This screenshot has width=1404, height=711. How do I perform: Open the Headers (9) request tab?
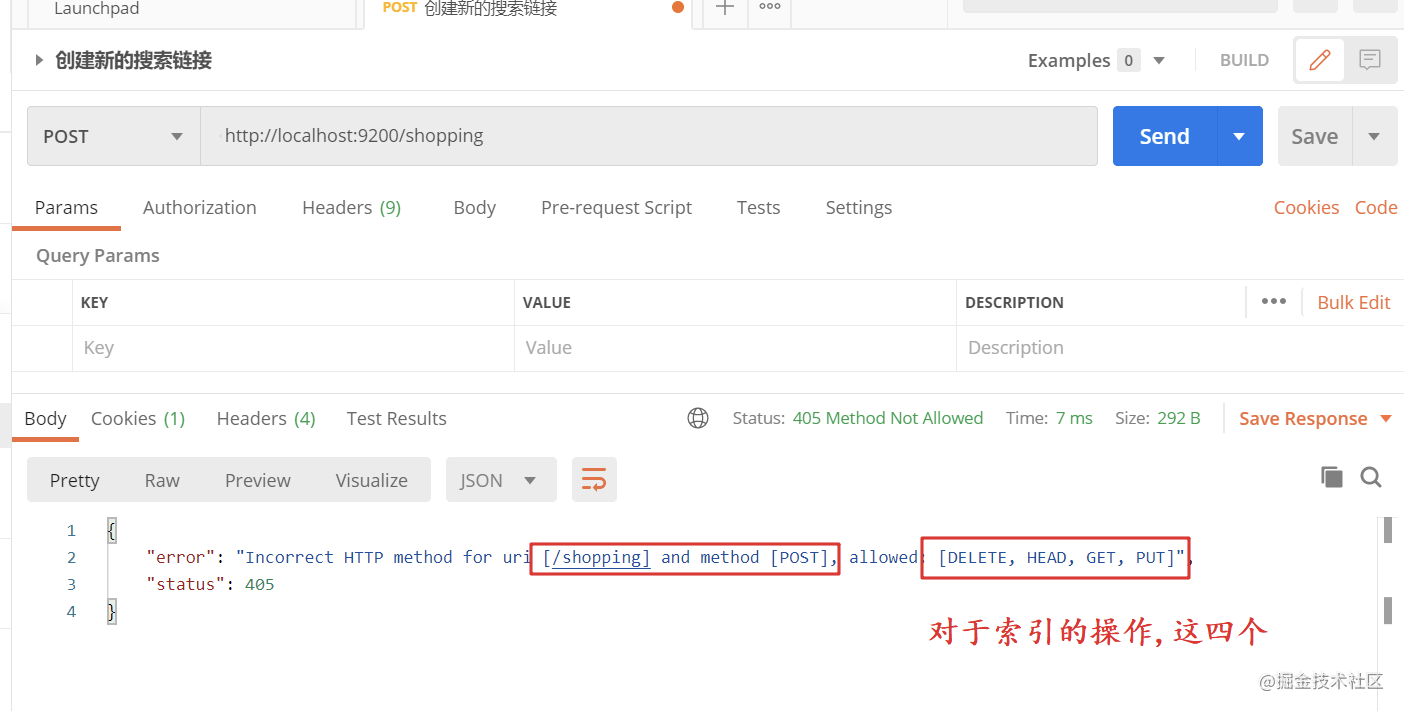point(352,207)
